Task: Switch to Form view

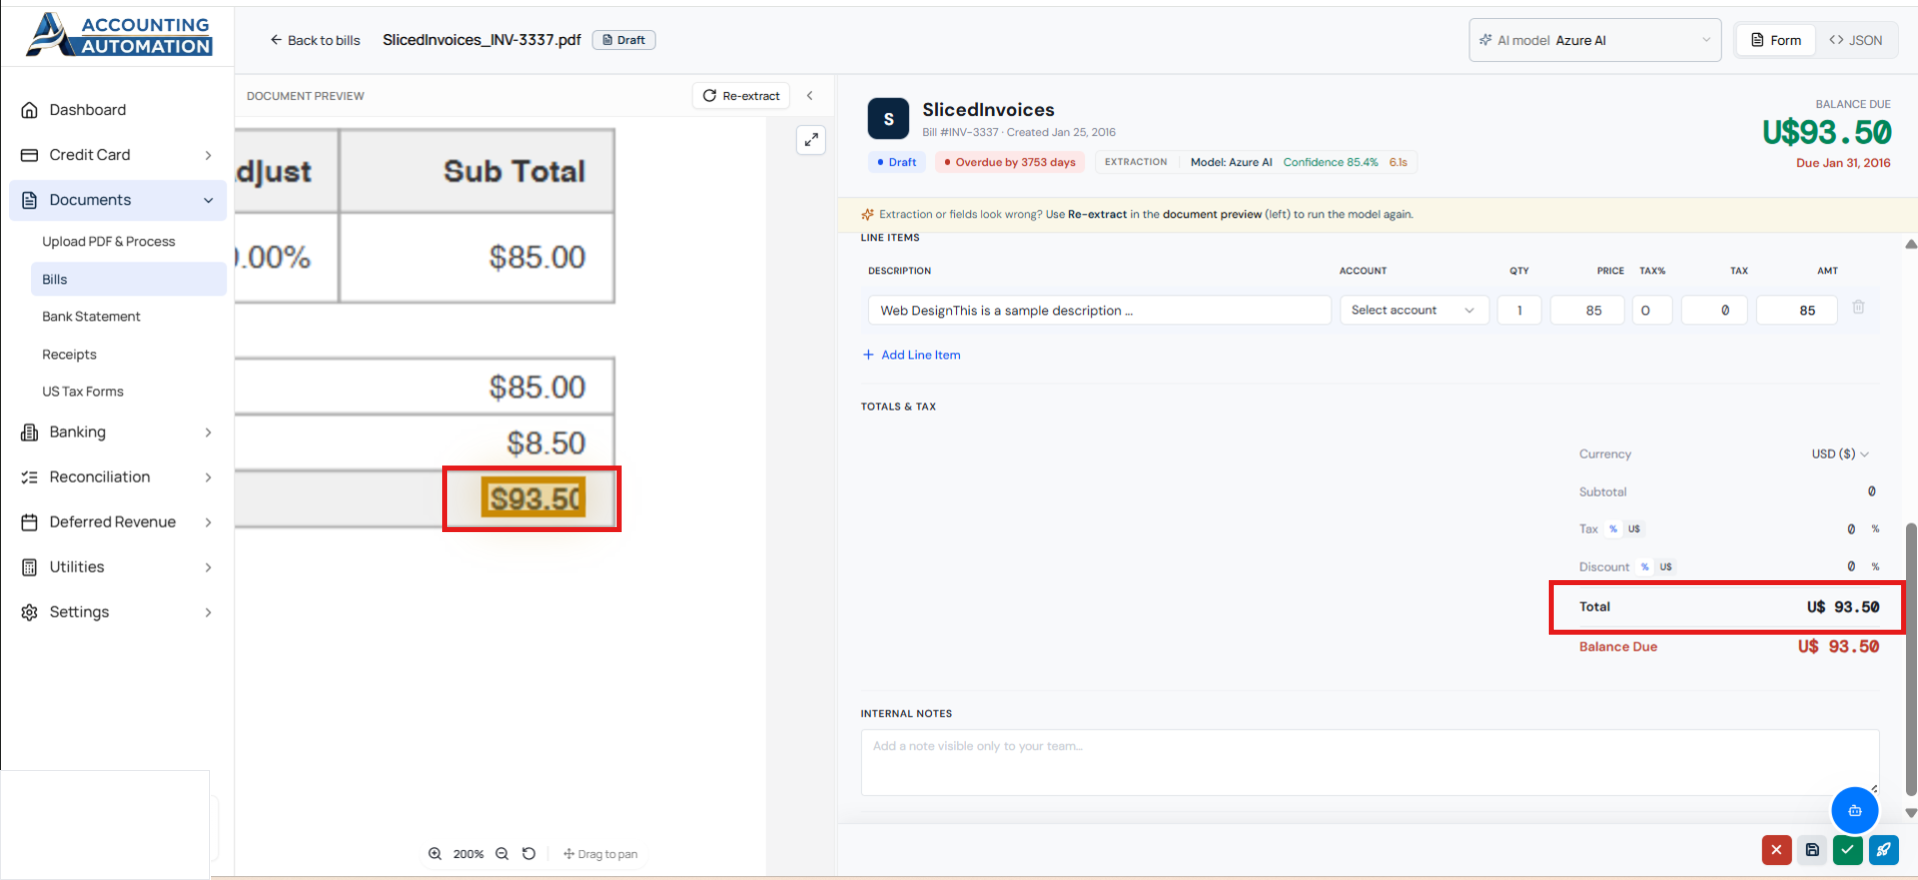Action: point(1776,40)
